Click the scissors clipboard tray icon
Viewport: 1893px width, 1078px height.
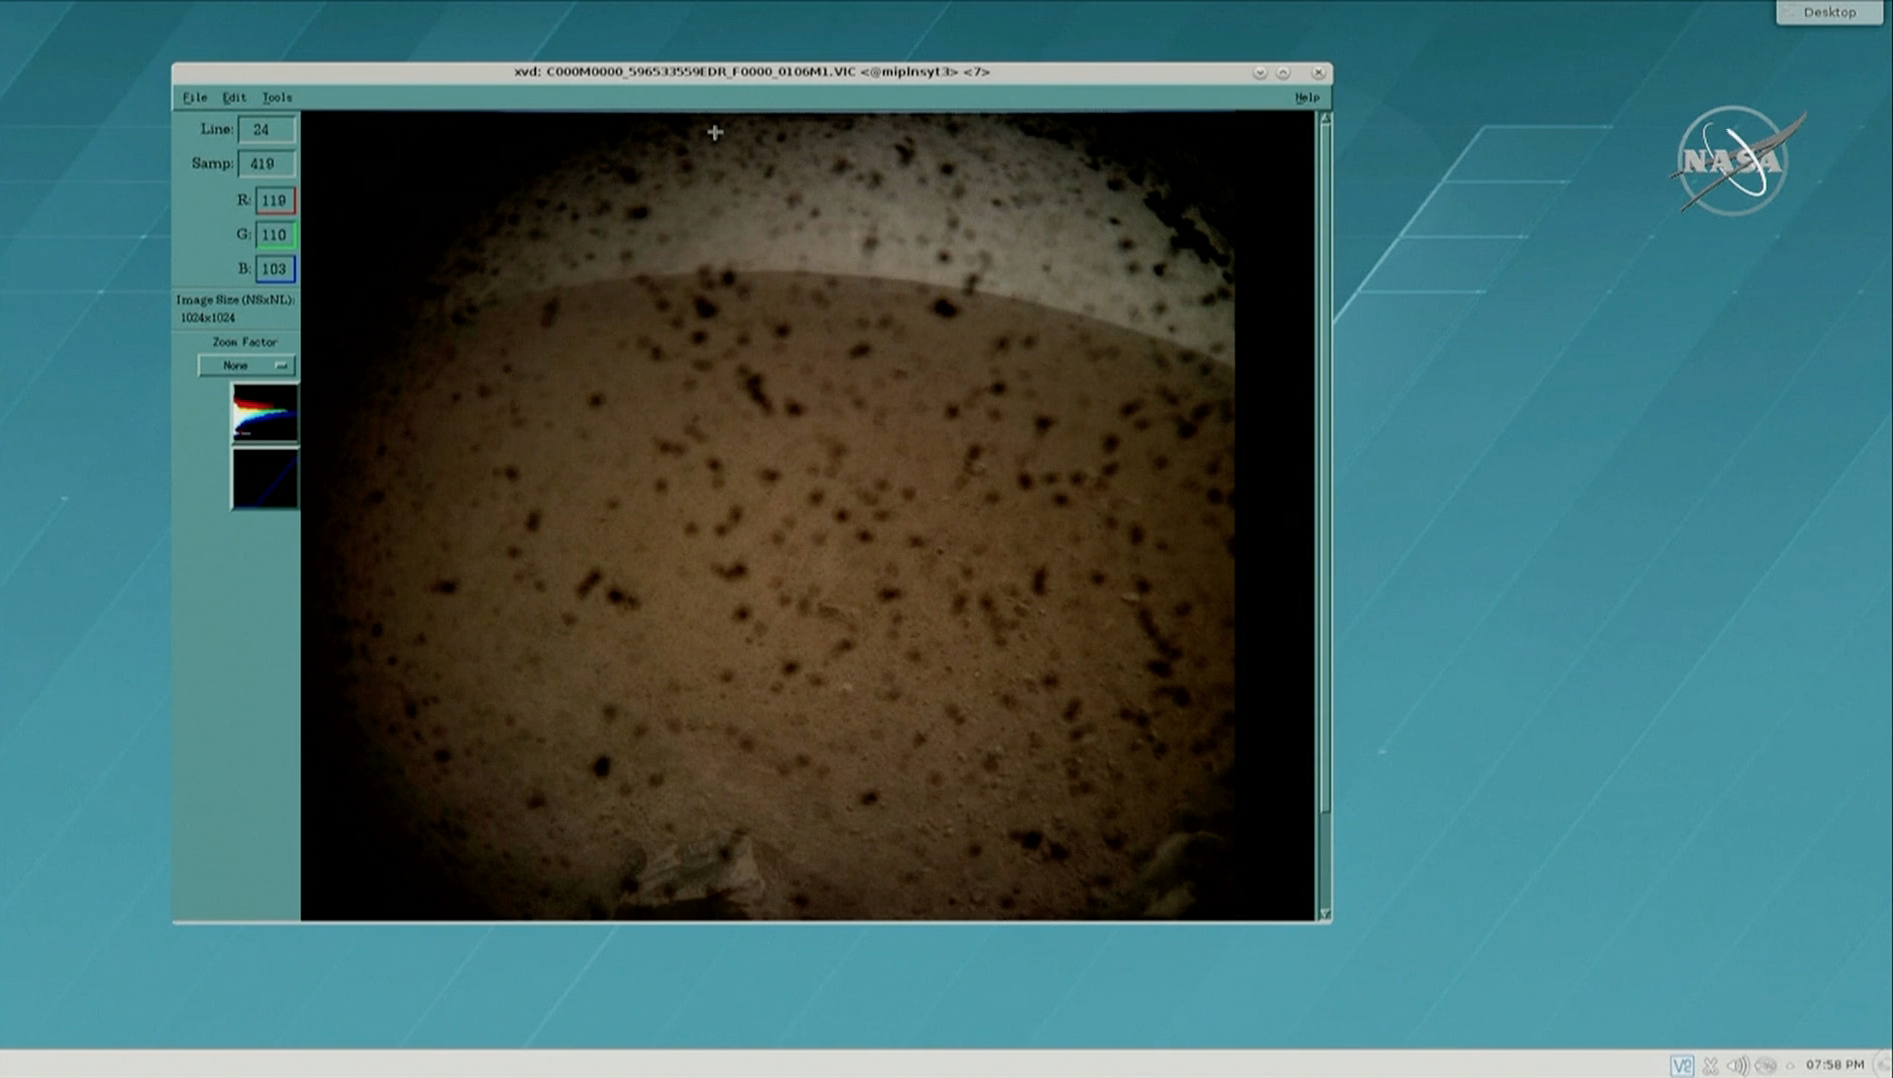coord(1711,1065)
